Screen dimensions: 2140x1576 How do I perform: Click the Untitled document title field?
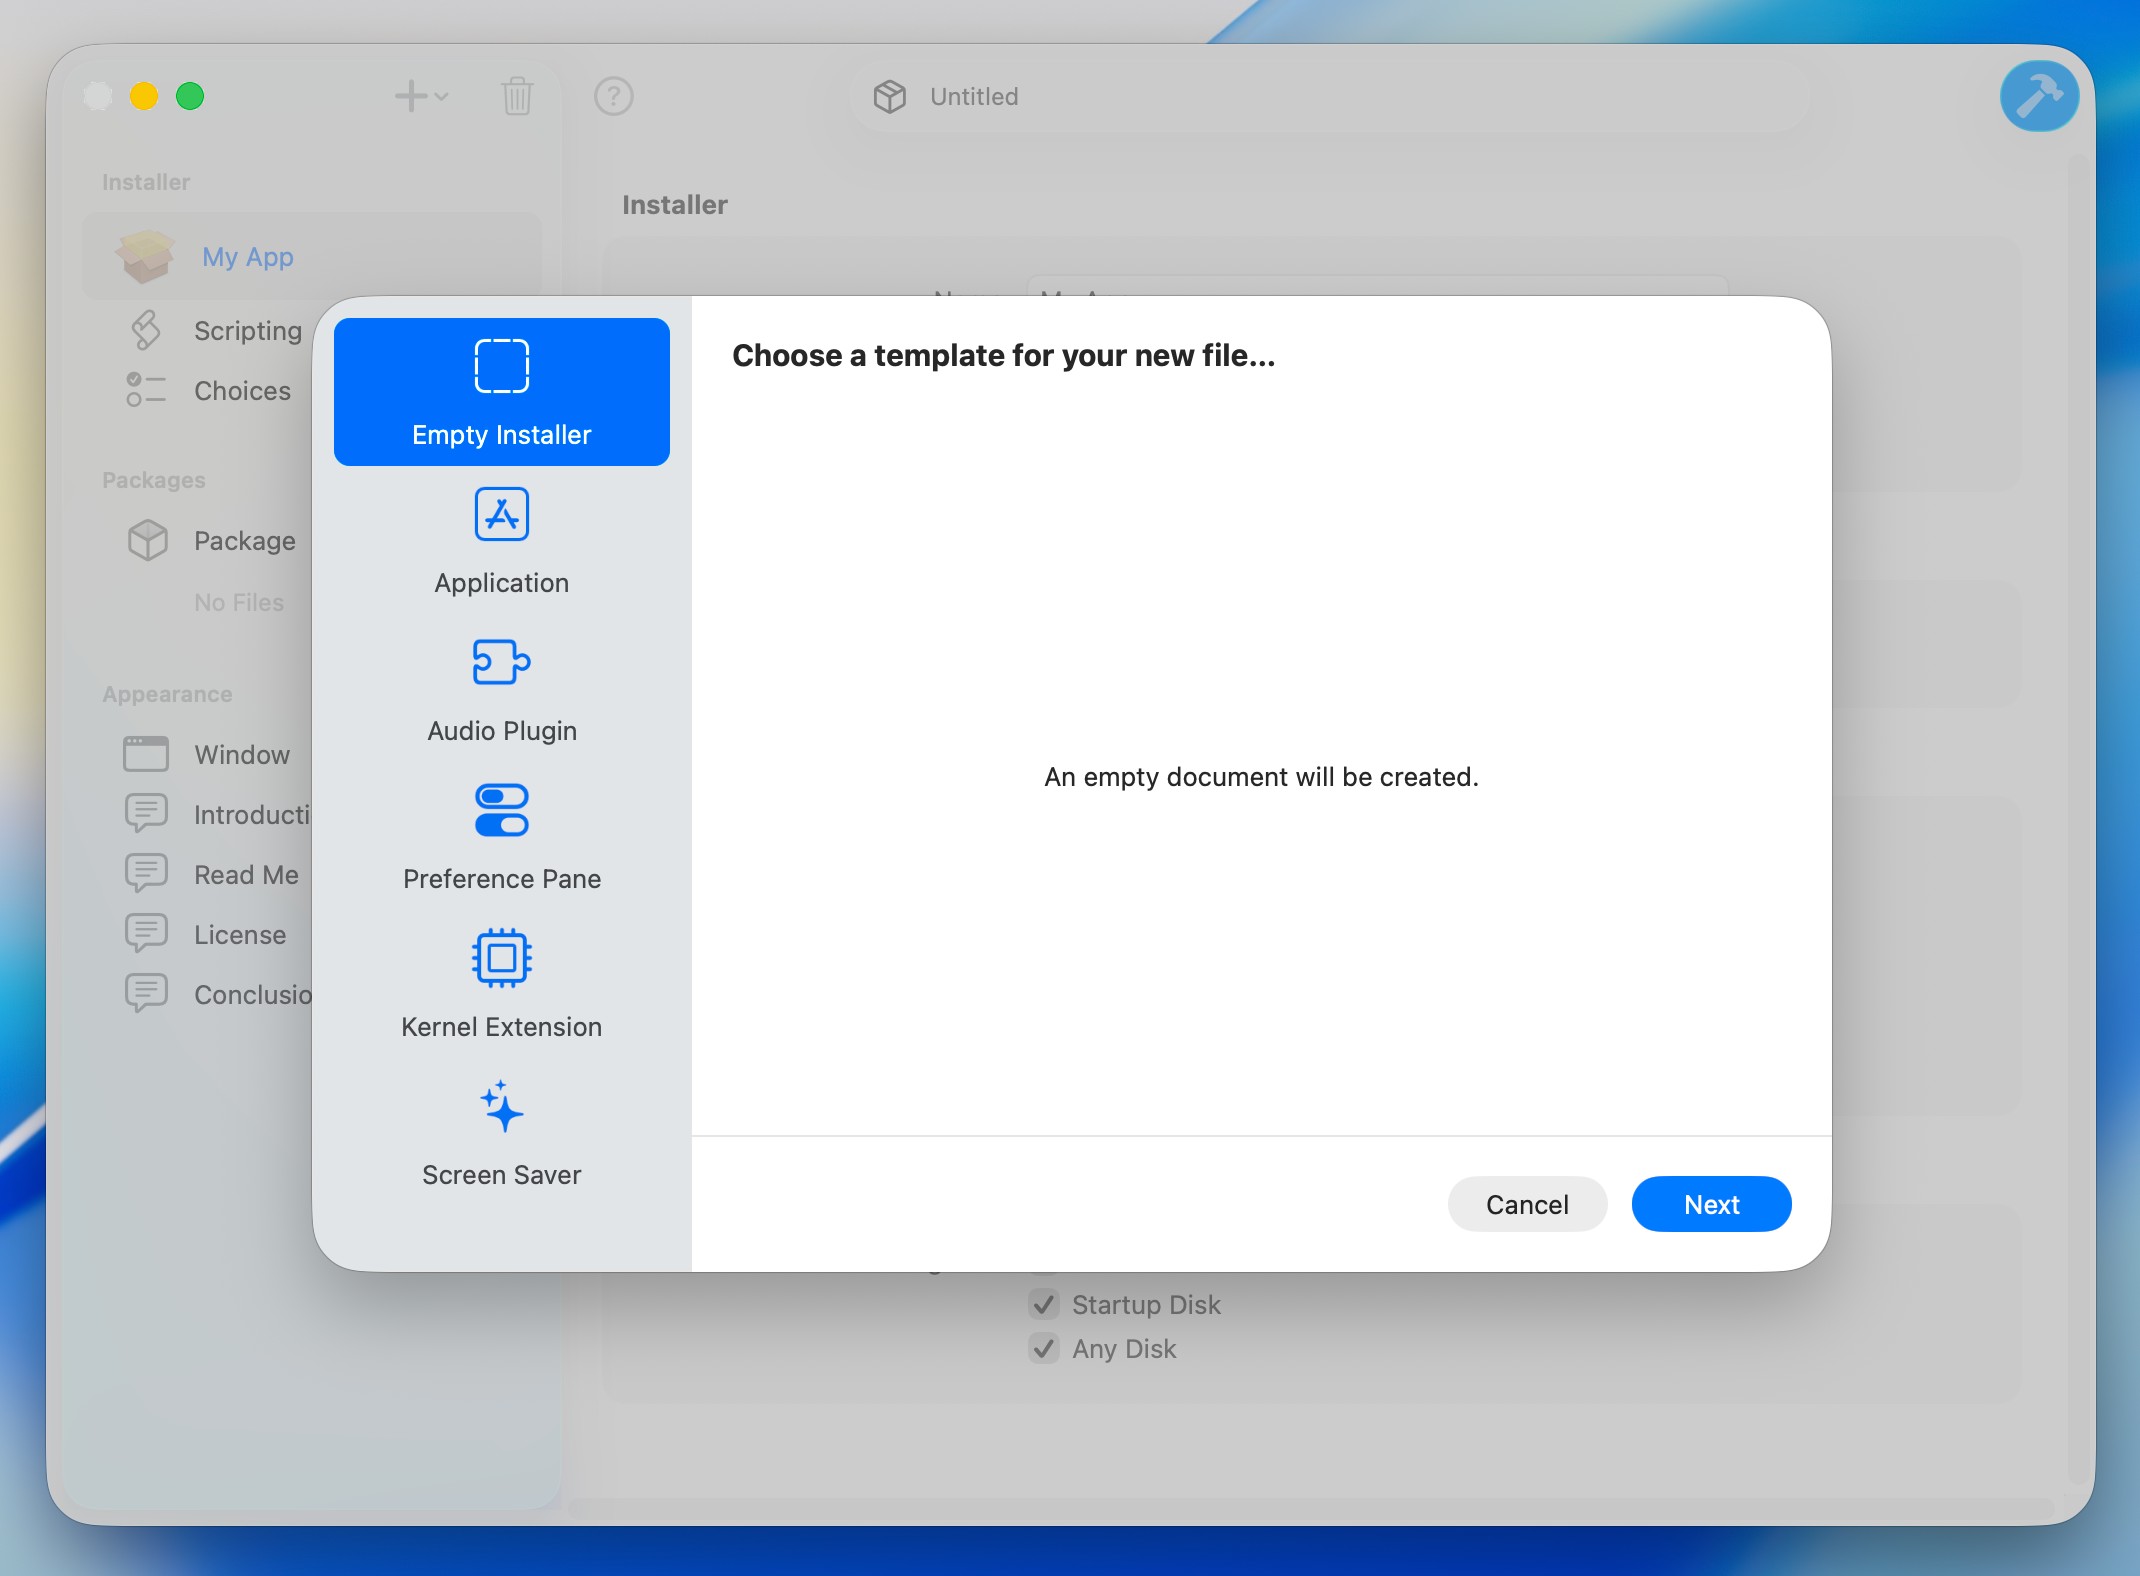tap(973, 97)
